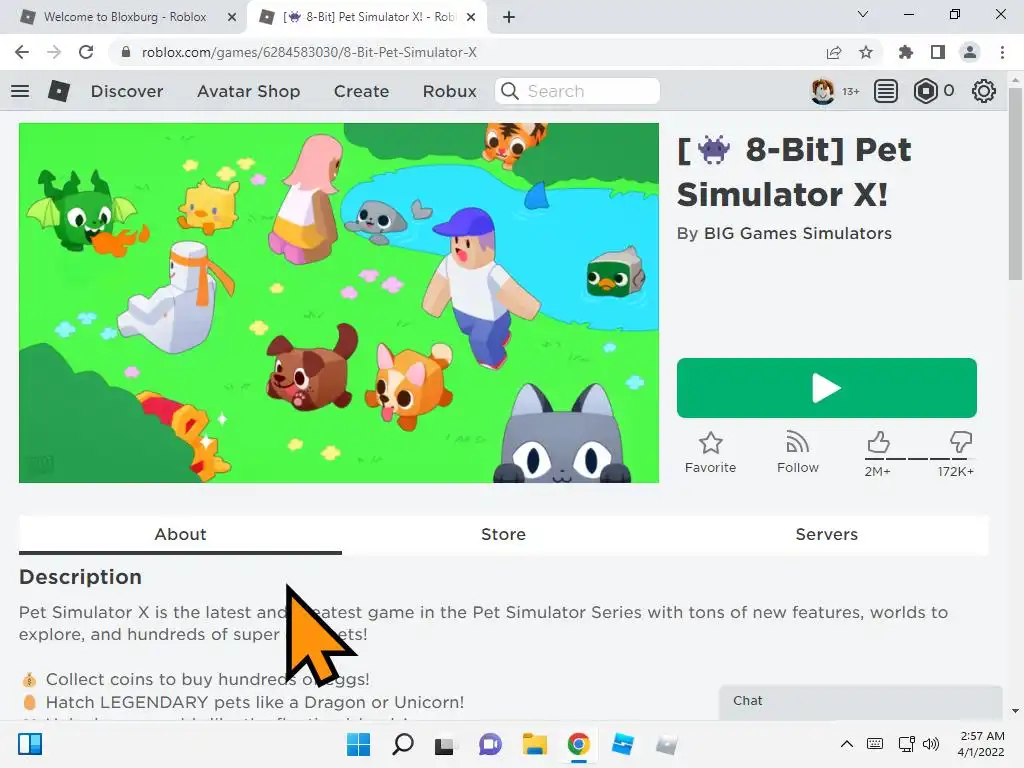
Task: Close the Welcome to Bloxburg tab
Action: [x=232, y=17]
